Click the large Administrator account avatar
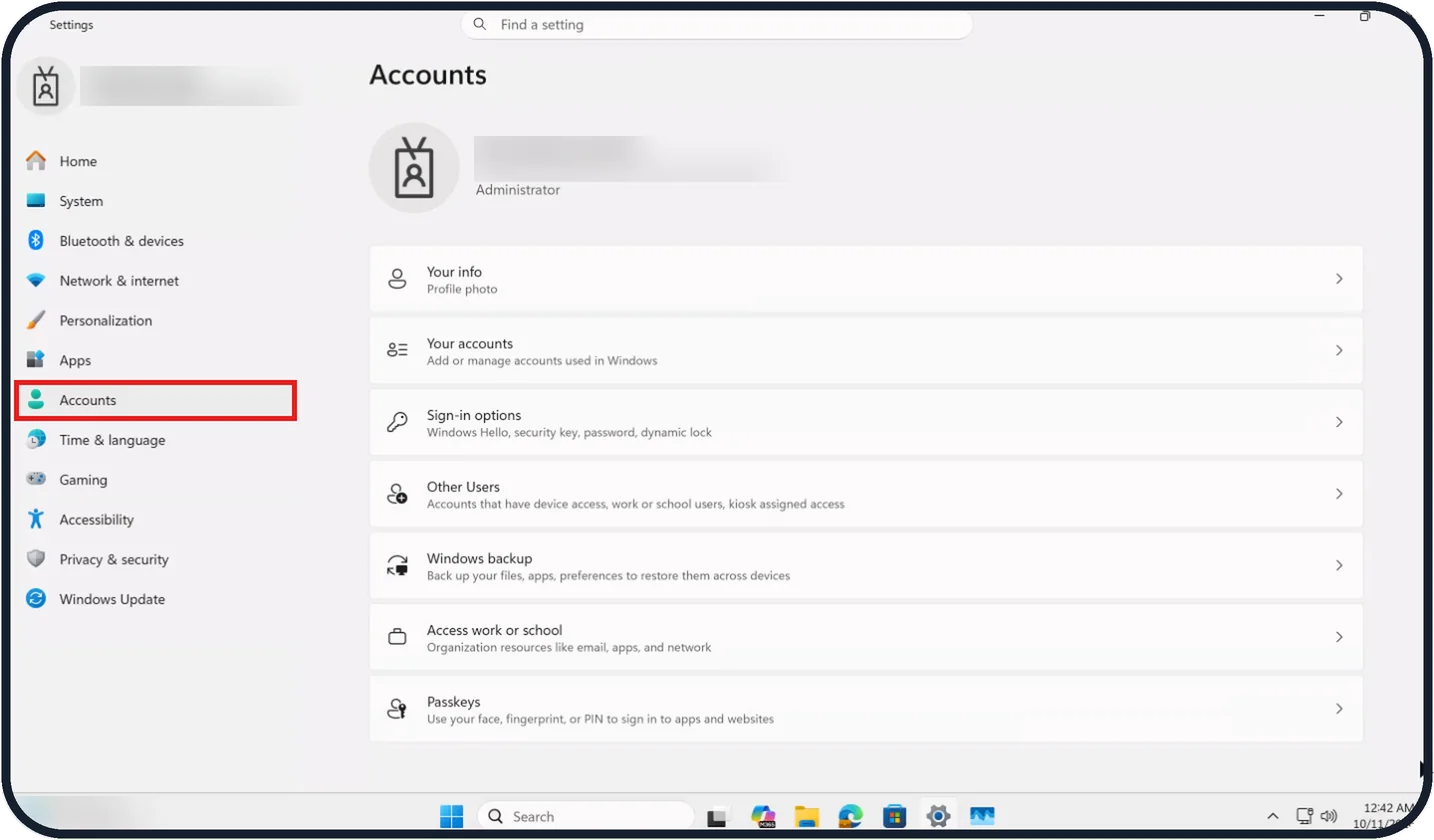Screen dimensions: 1434x840 pos(414,167)
